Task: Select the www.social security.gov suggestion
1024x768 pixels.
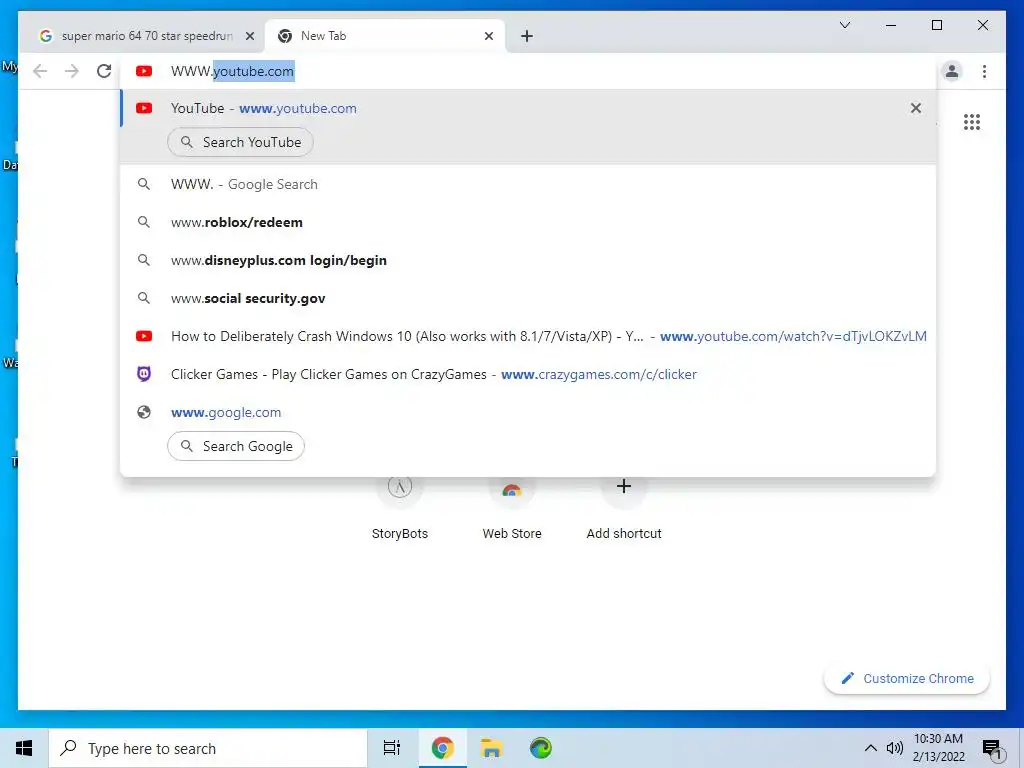Action: (x=528, y=298)
